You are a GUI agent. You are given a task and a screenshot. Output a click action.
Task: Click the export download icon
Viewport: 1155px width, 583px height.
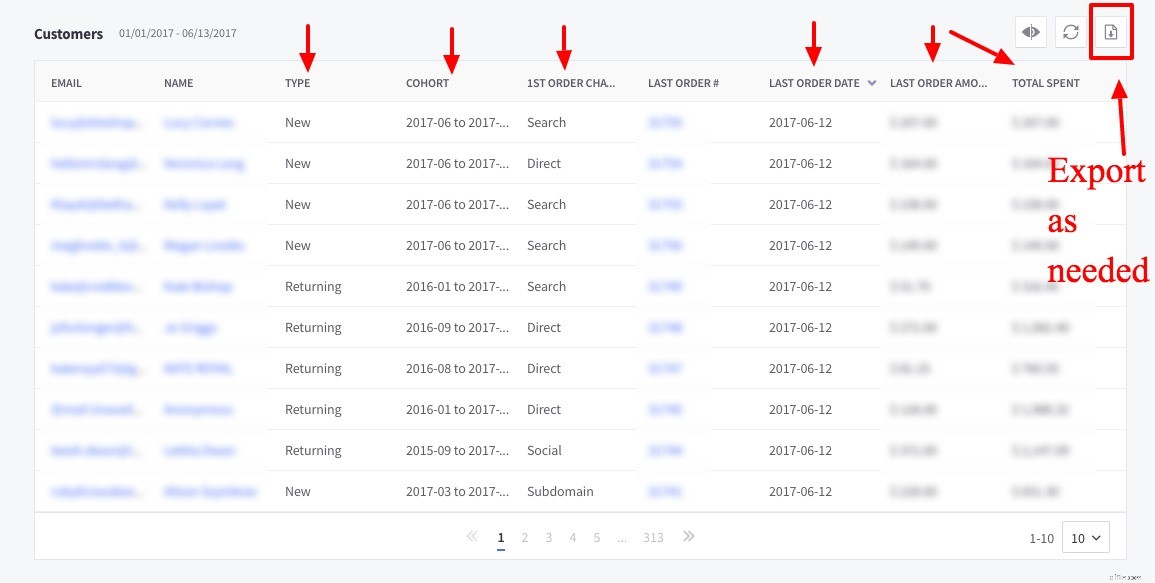point(1110,32)
